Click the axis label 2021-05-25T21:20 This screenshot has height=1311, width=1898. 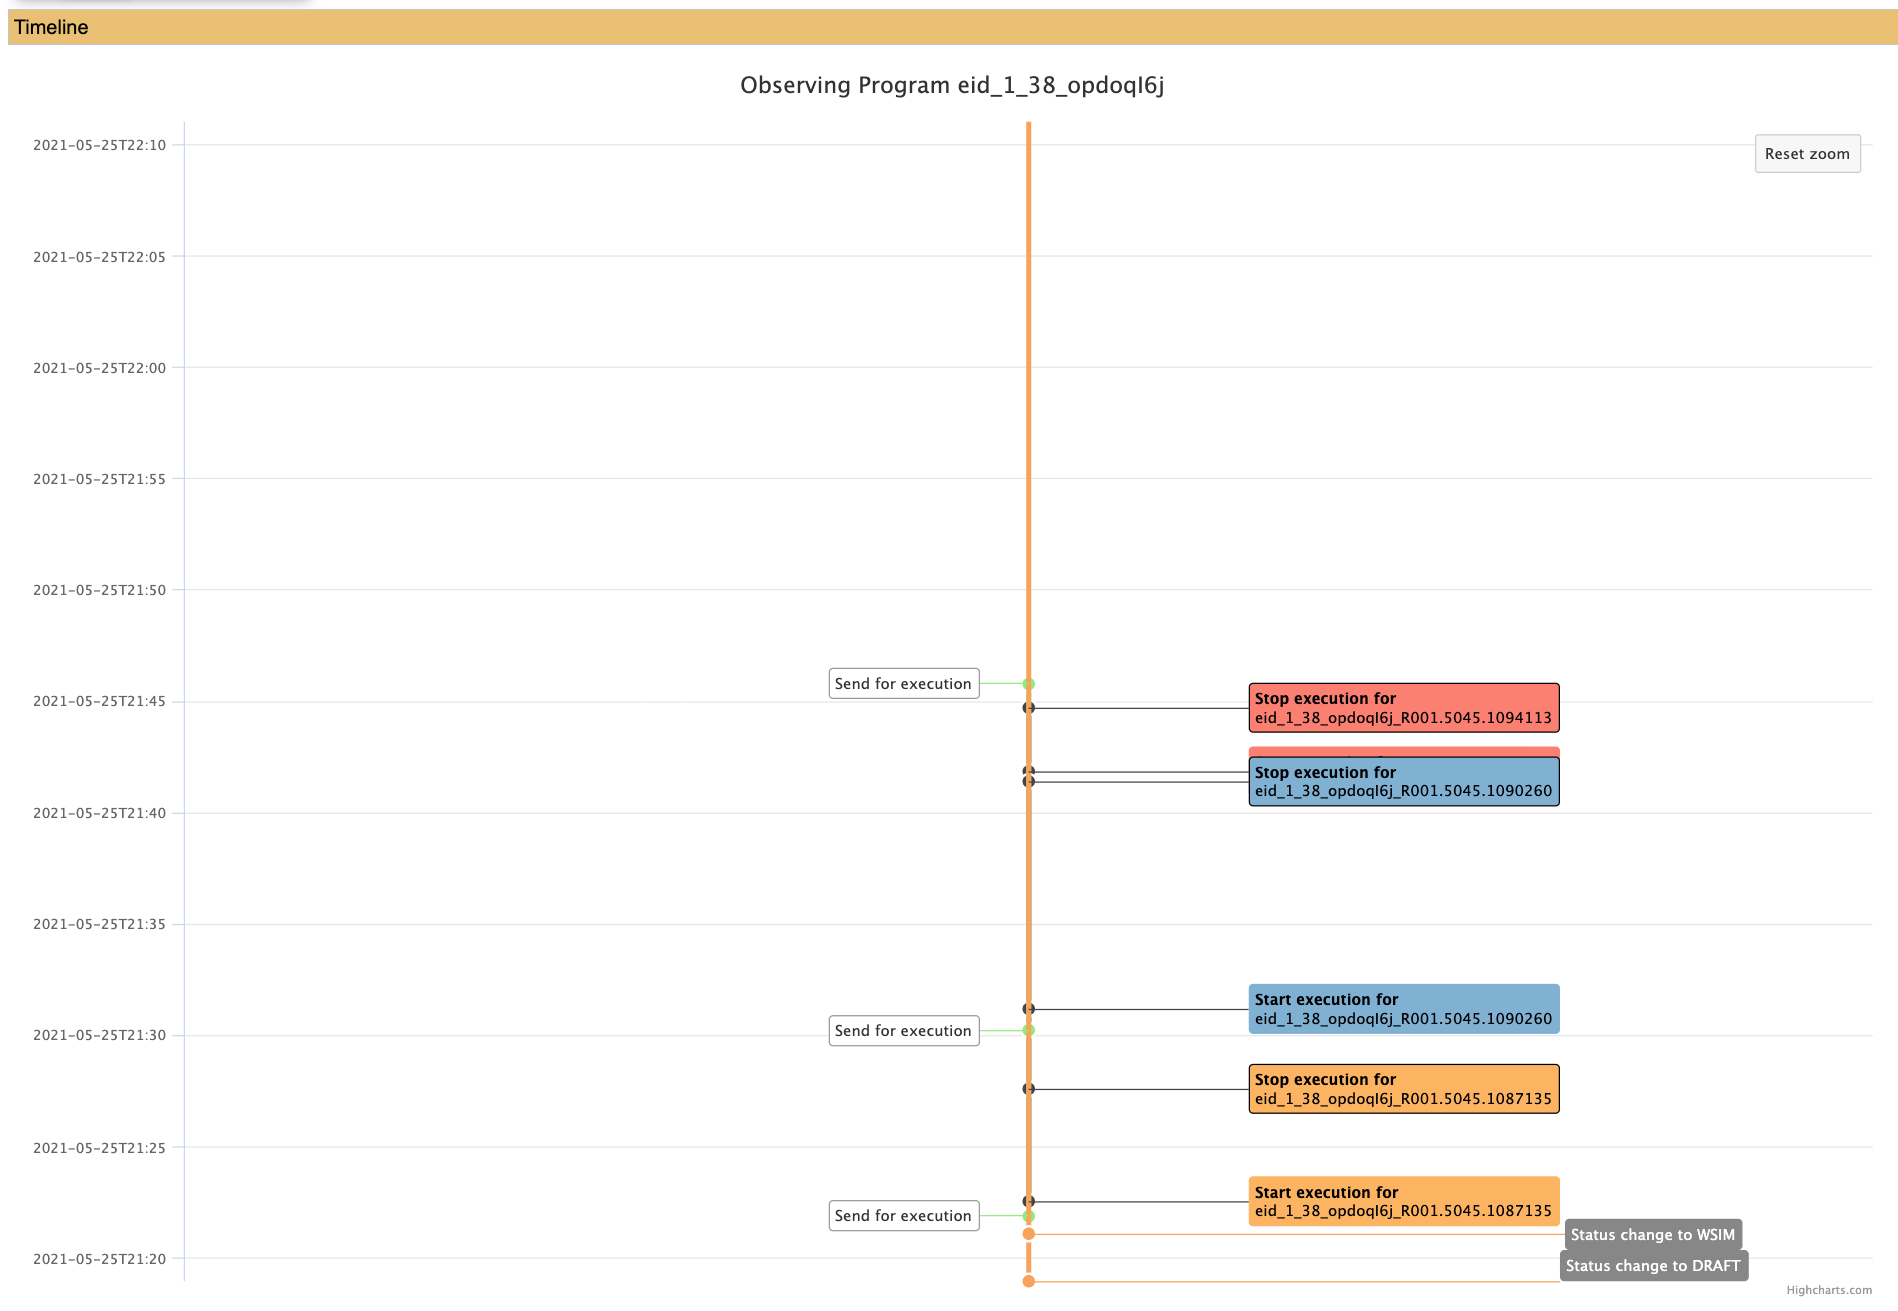click(100, 1259)
